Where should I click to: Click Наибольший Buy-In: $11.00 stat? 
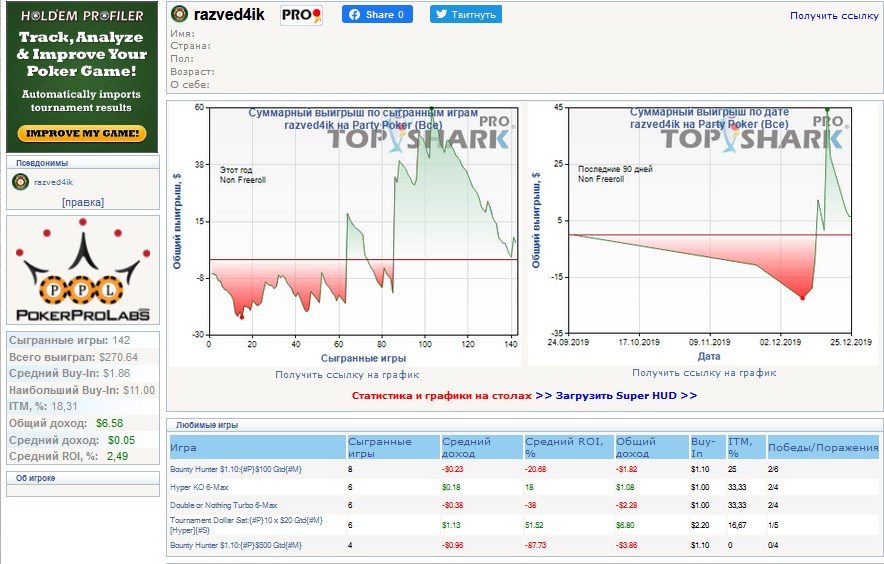[x=82, y=390]
